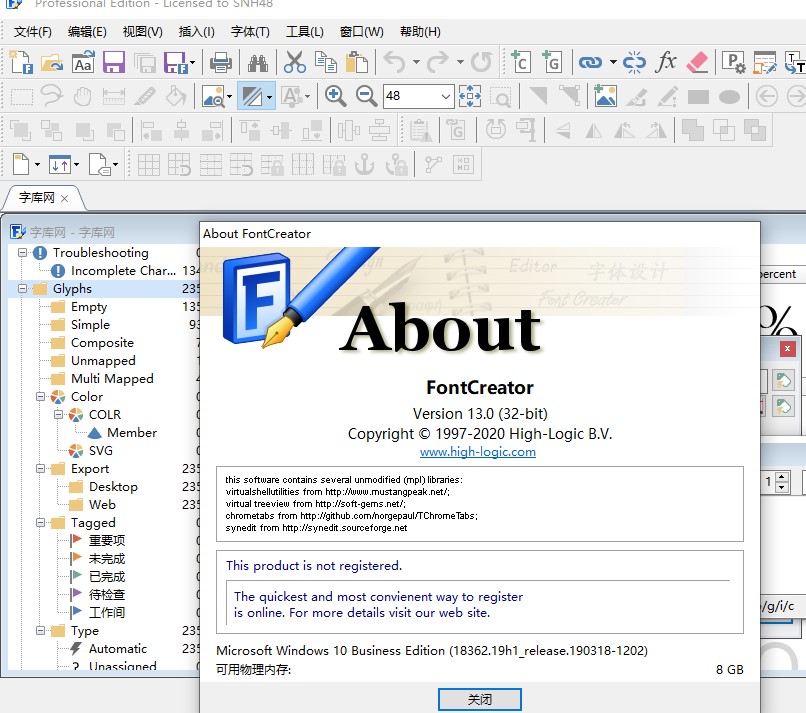Click the red close button behind dialog
The height and width of the screenshot is (713, 806).
pos(787,349)
